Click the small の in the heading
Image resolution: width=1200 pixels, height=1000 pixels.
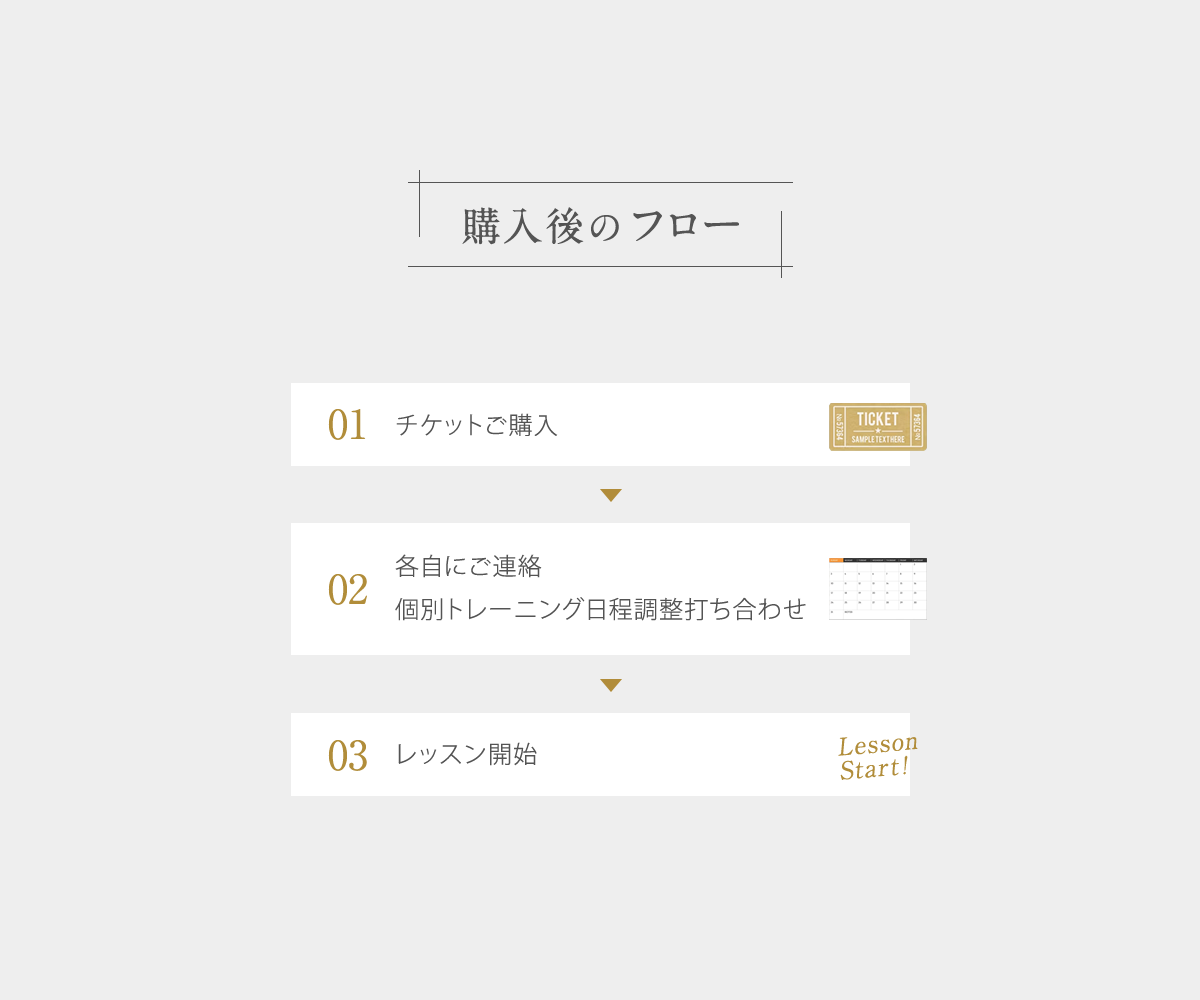coord(605,228)
